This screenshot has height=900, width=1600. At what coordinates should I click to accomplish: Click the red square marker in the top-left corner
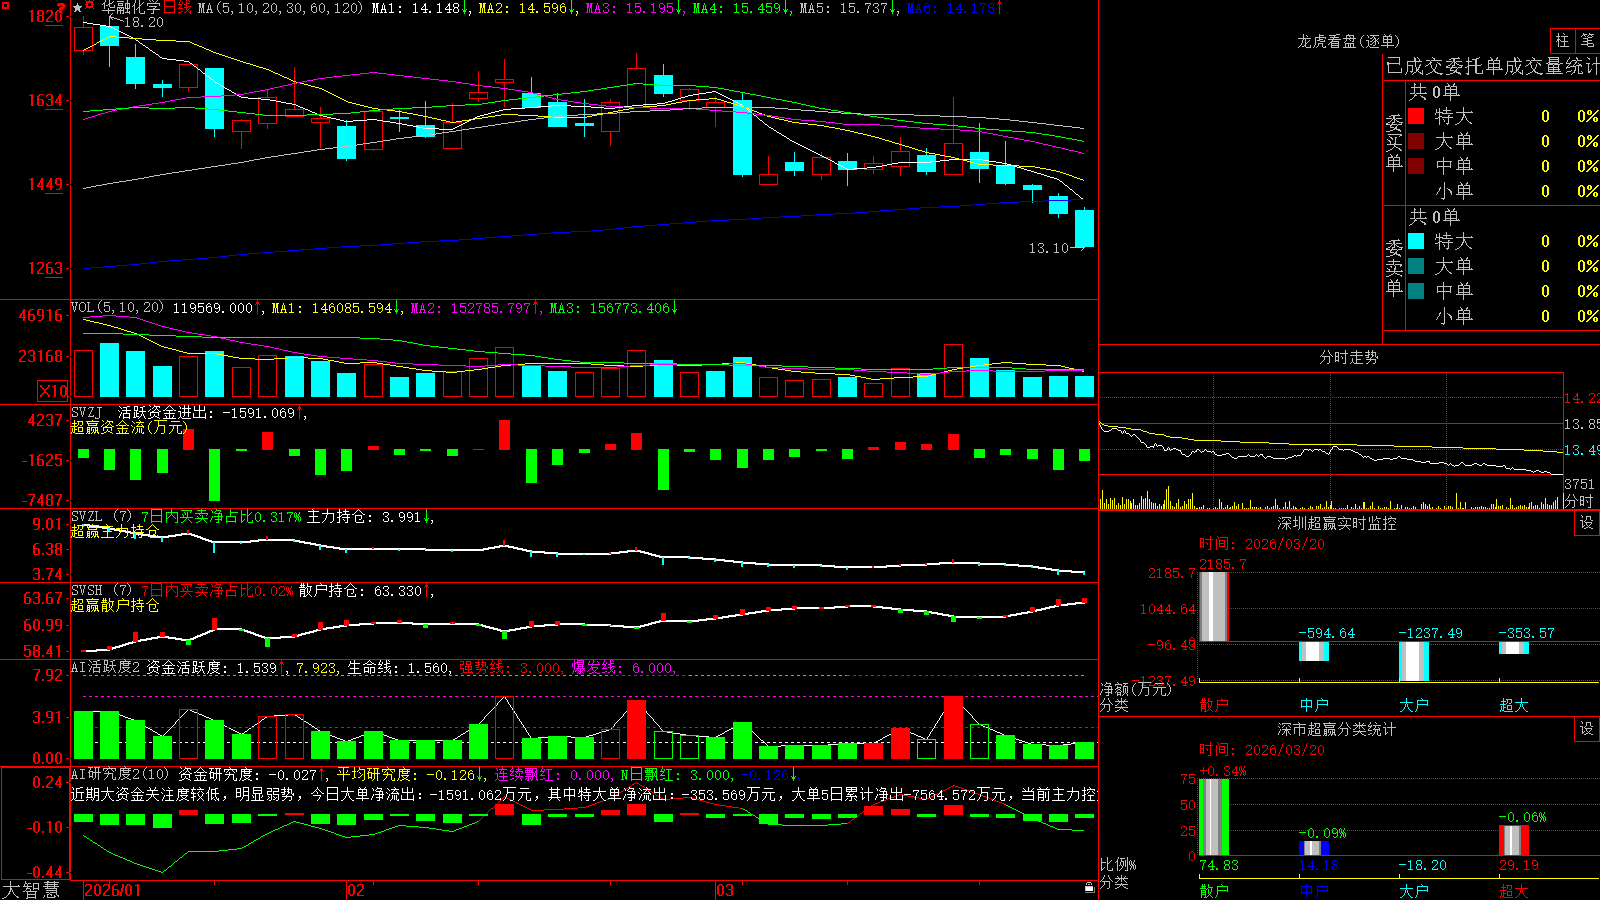coord(7,4)
